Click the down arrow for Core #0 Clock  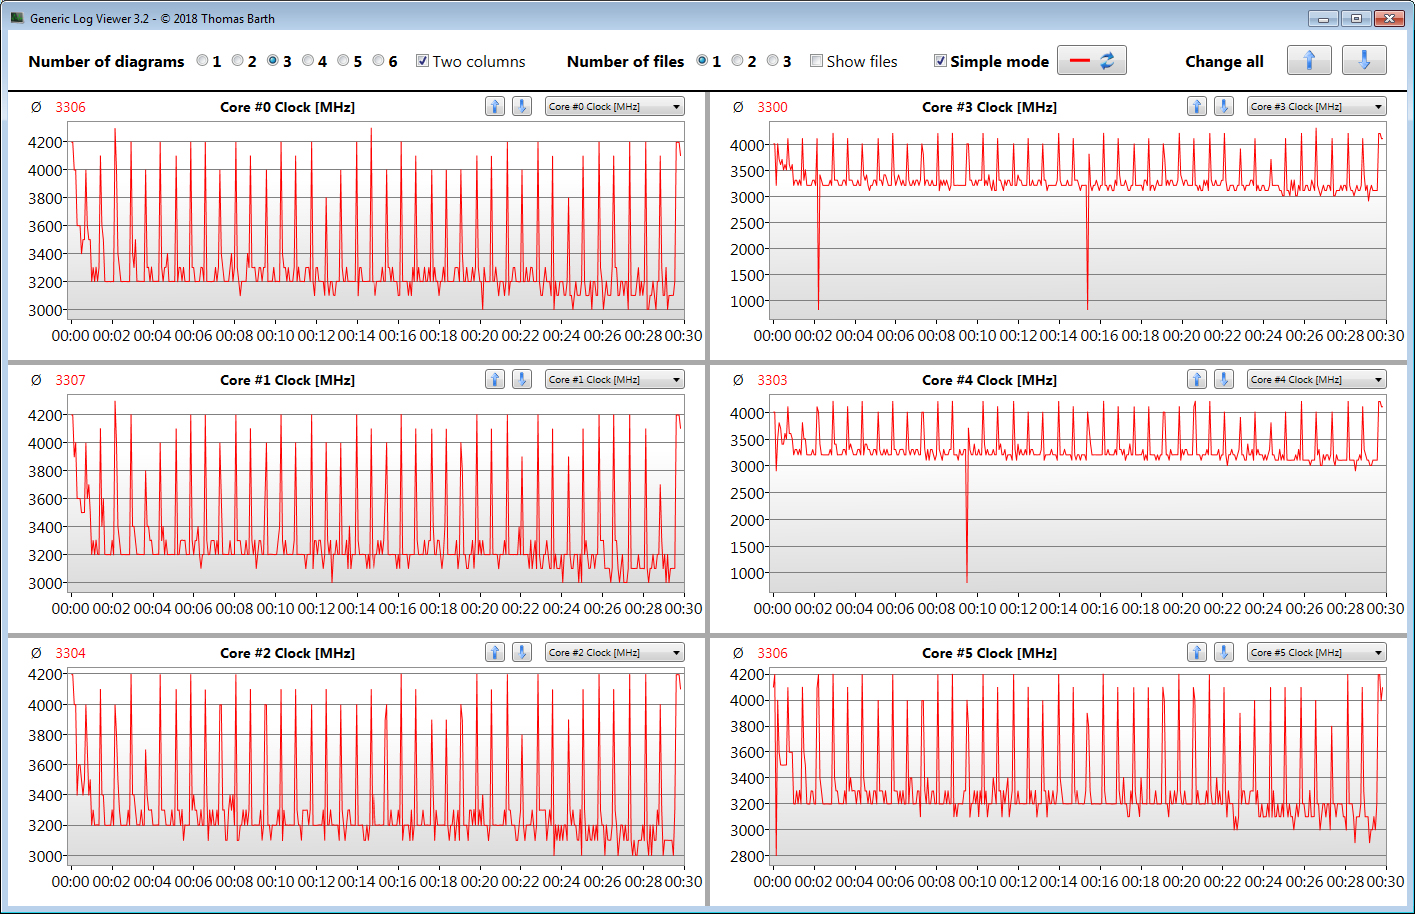point(521,106)
